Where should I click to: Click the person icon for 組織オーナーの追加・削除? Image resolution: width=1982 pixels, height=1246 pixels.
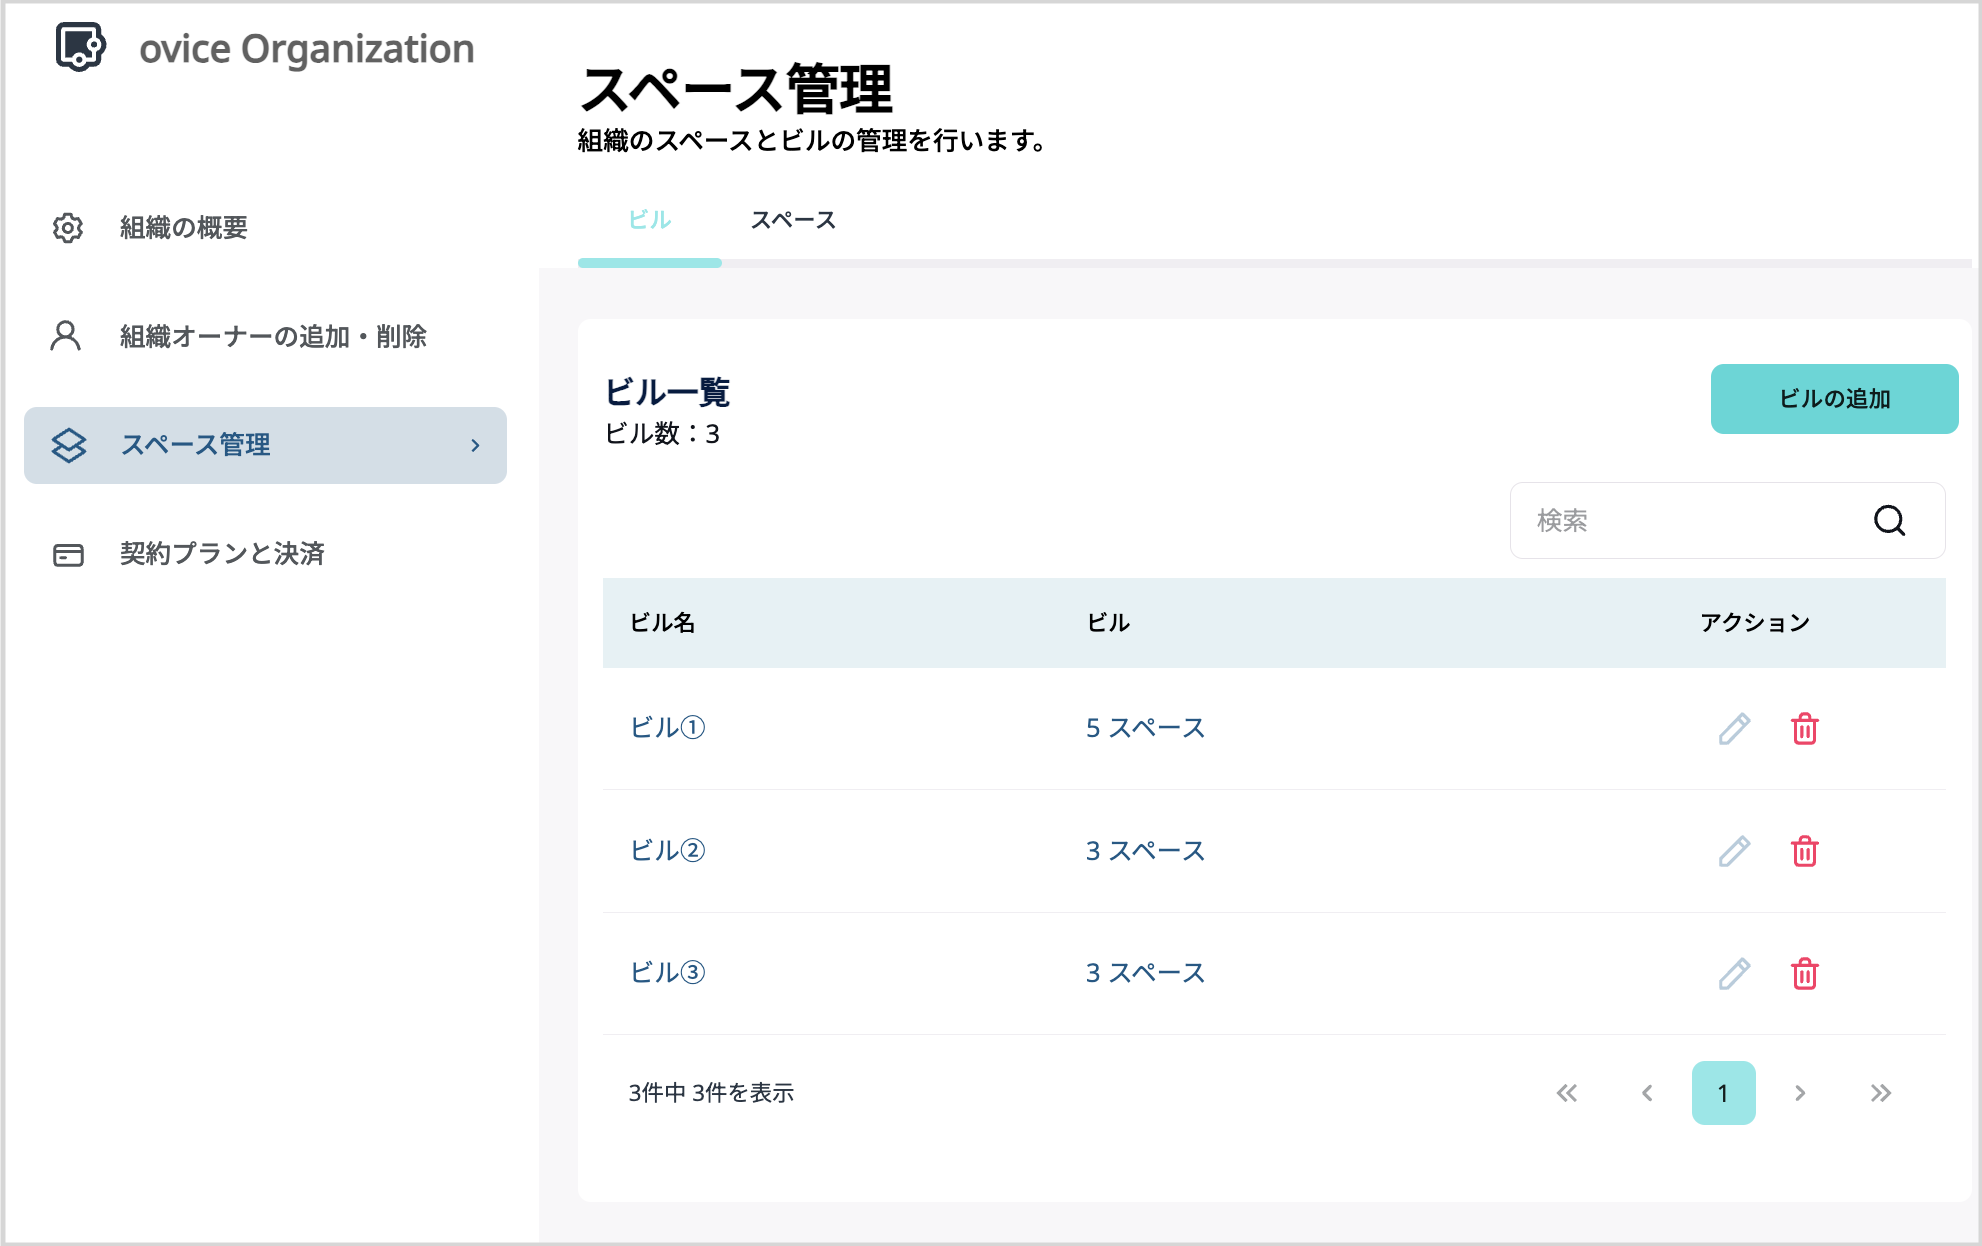pos(66,336)
